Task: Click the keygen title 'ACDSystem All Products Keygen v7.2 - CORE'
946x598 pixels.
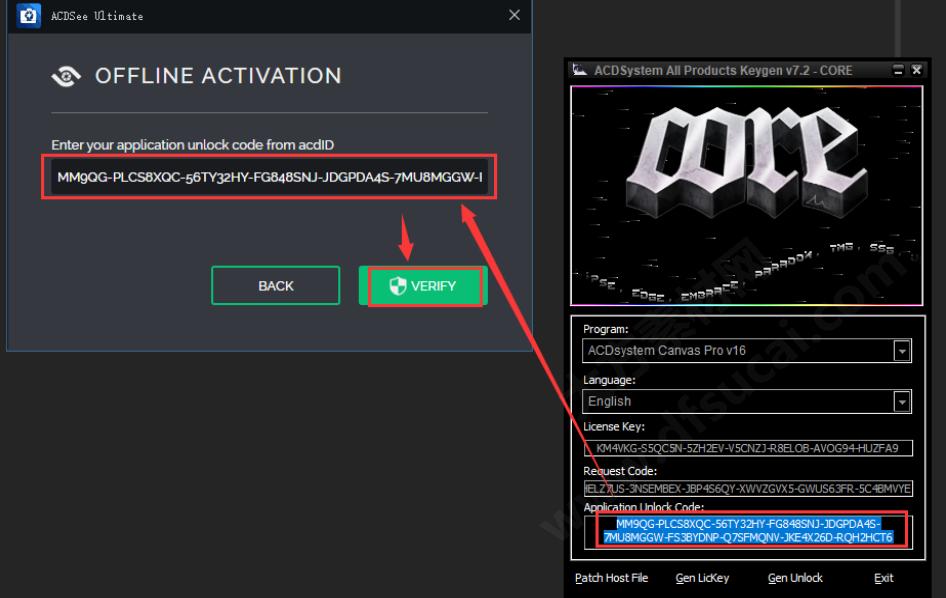Action: (723, 71)
